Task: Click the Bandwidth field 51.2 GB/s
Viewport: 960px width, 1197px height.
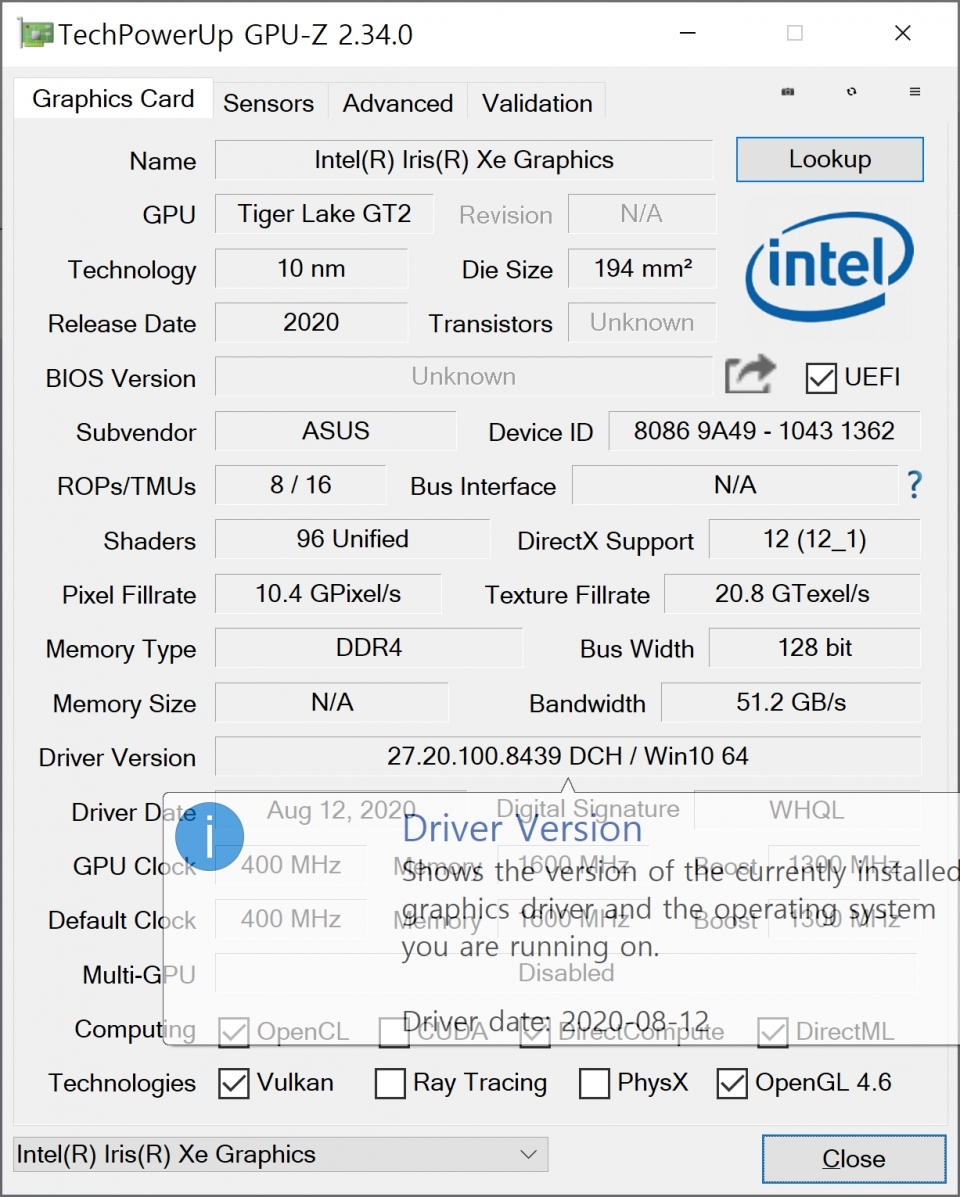Action: click(x=791, y=702)
